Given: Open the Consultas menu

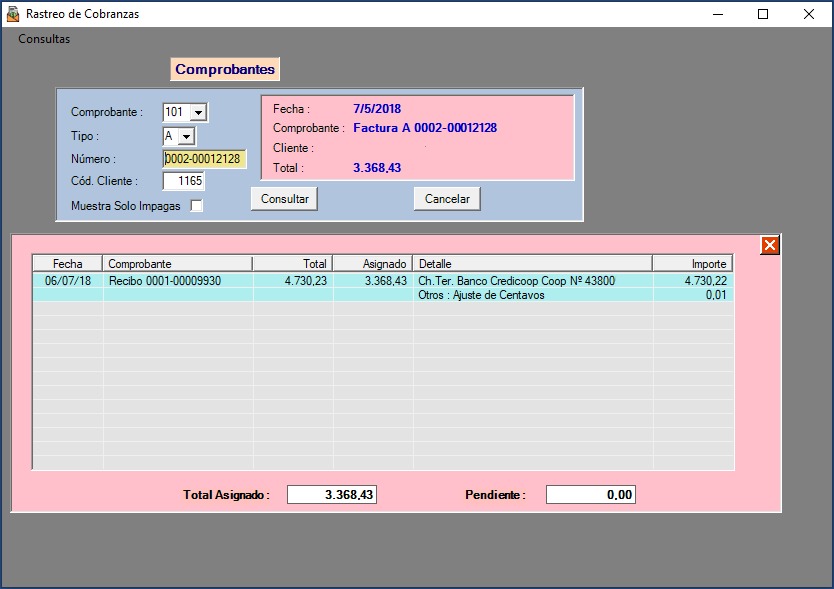Looking at the screenshot, I should coord(44,39).
